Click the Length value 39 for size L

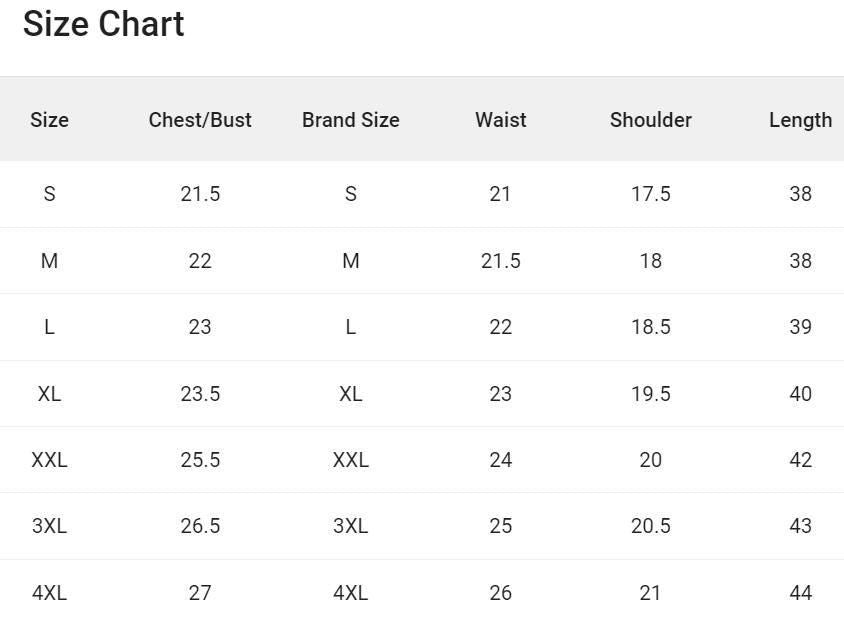coord(800,327)
